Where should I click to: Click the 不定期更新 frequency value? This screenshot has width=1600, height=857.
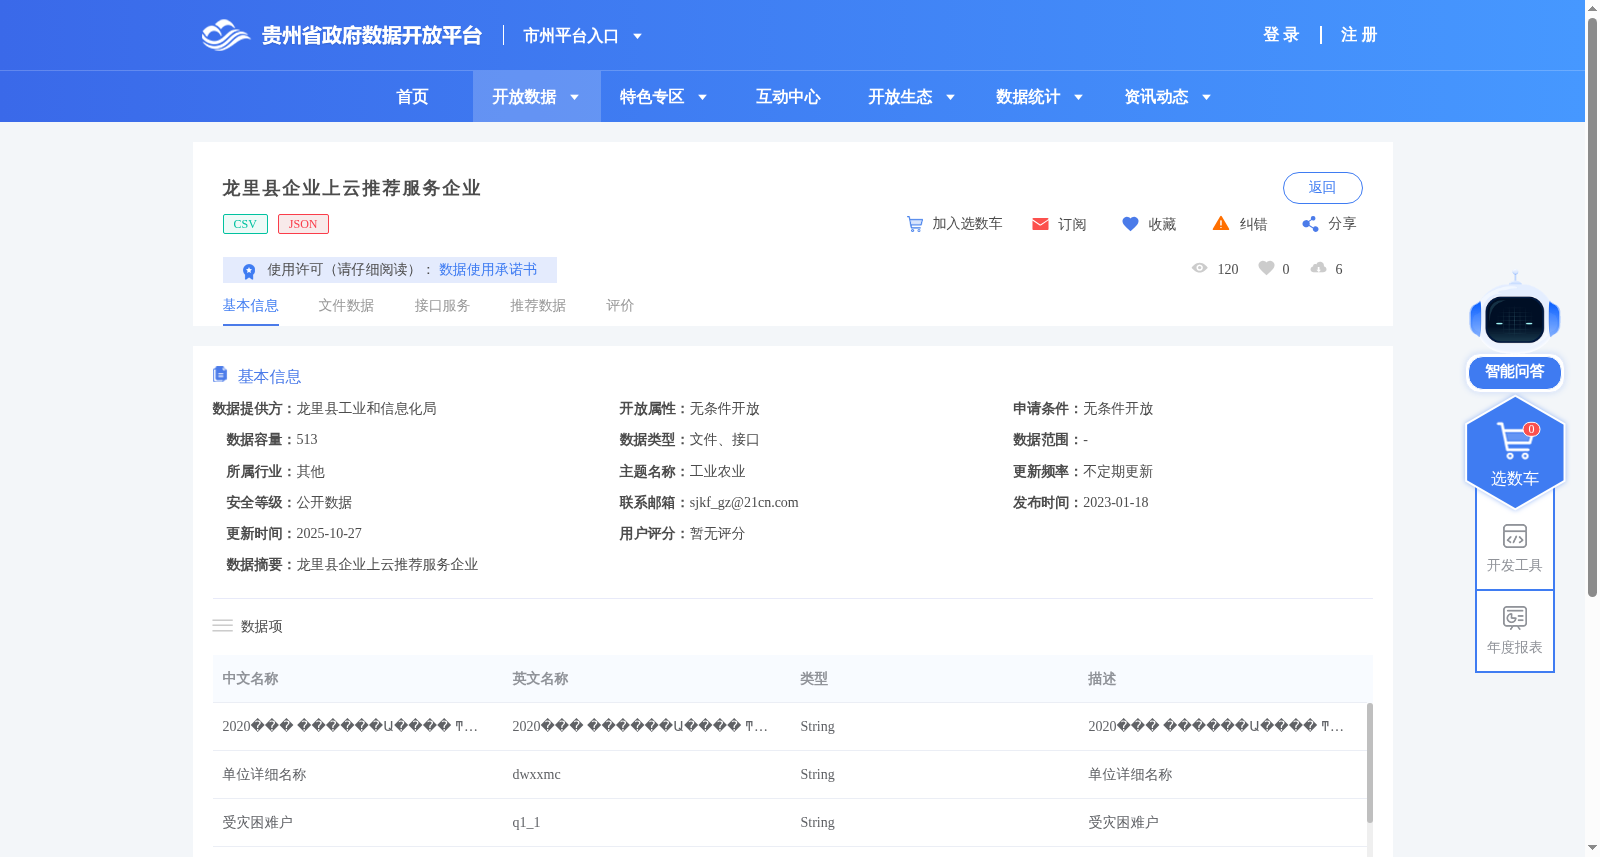(x=1118, y=472)
